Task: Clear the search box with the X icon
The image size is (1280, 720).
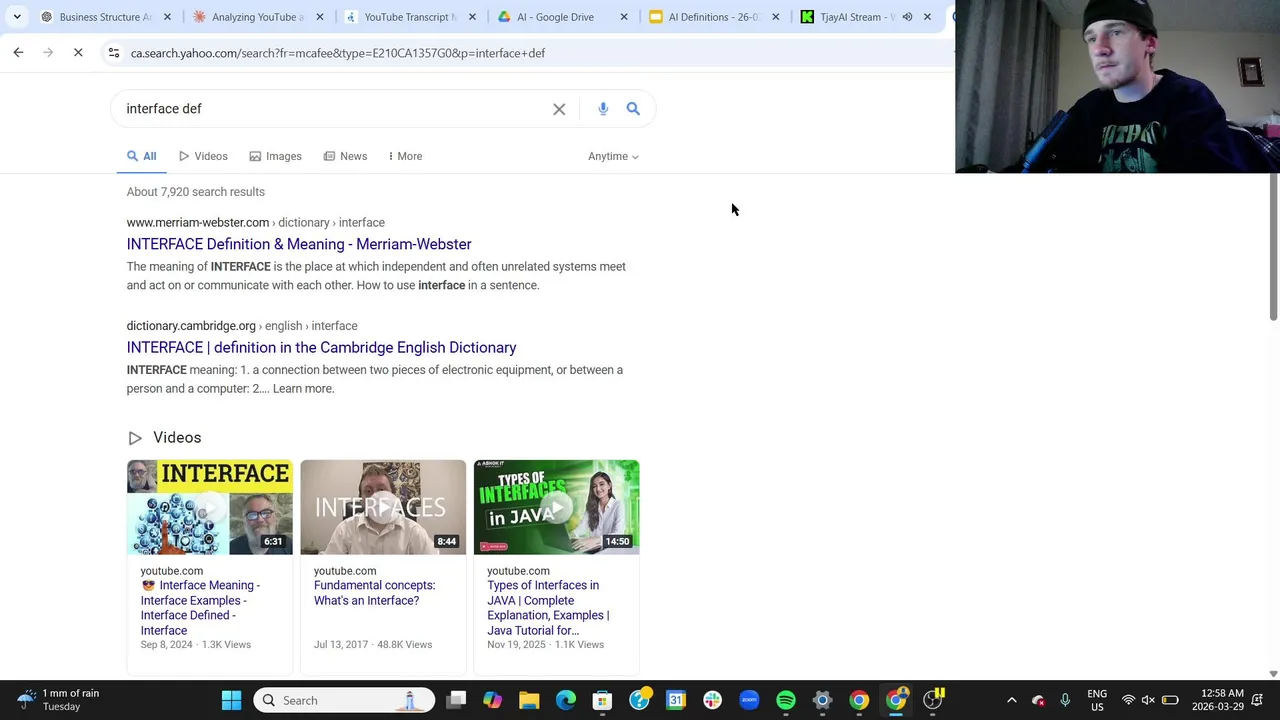Action: coord(559,109)
